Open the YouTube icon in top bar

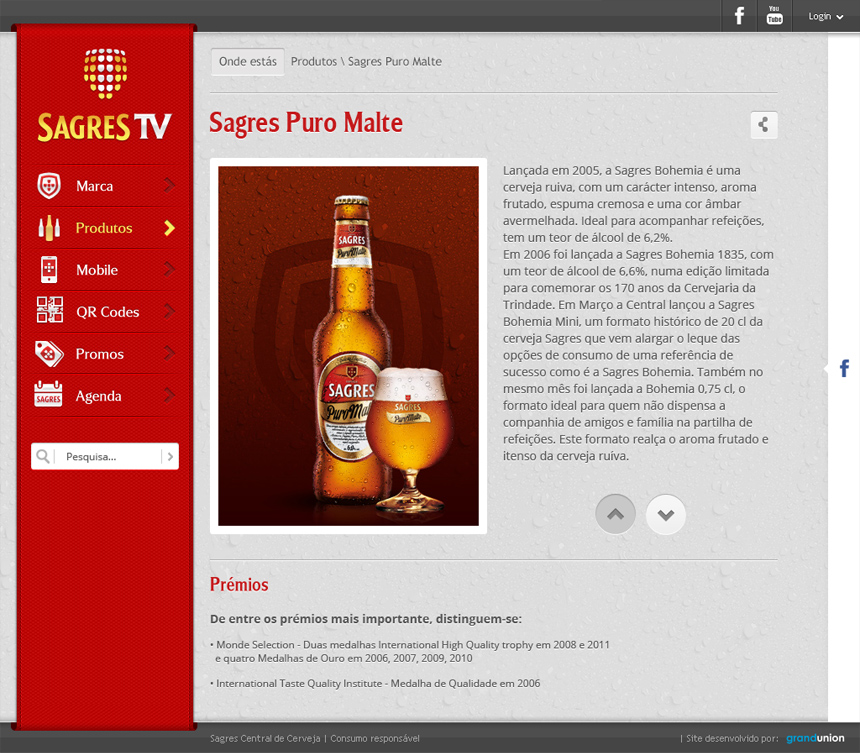pyautogui.click(x=774, y=16)
